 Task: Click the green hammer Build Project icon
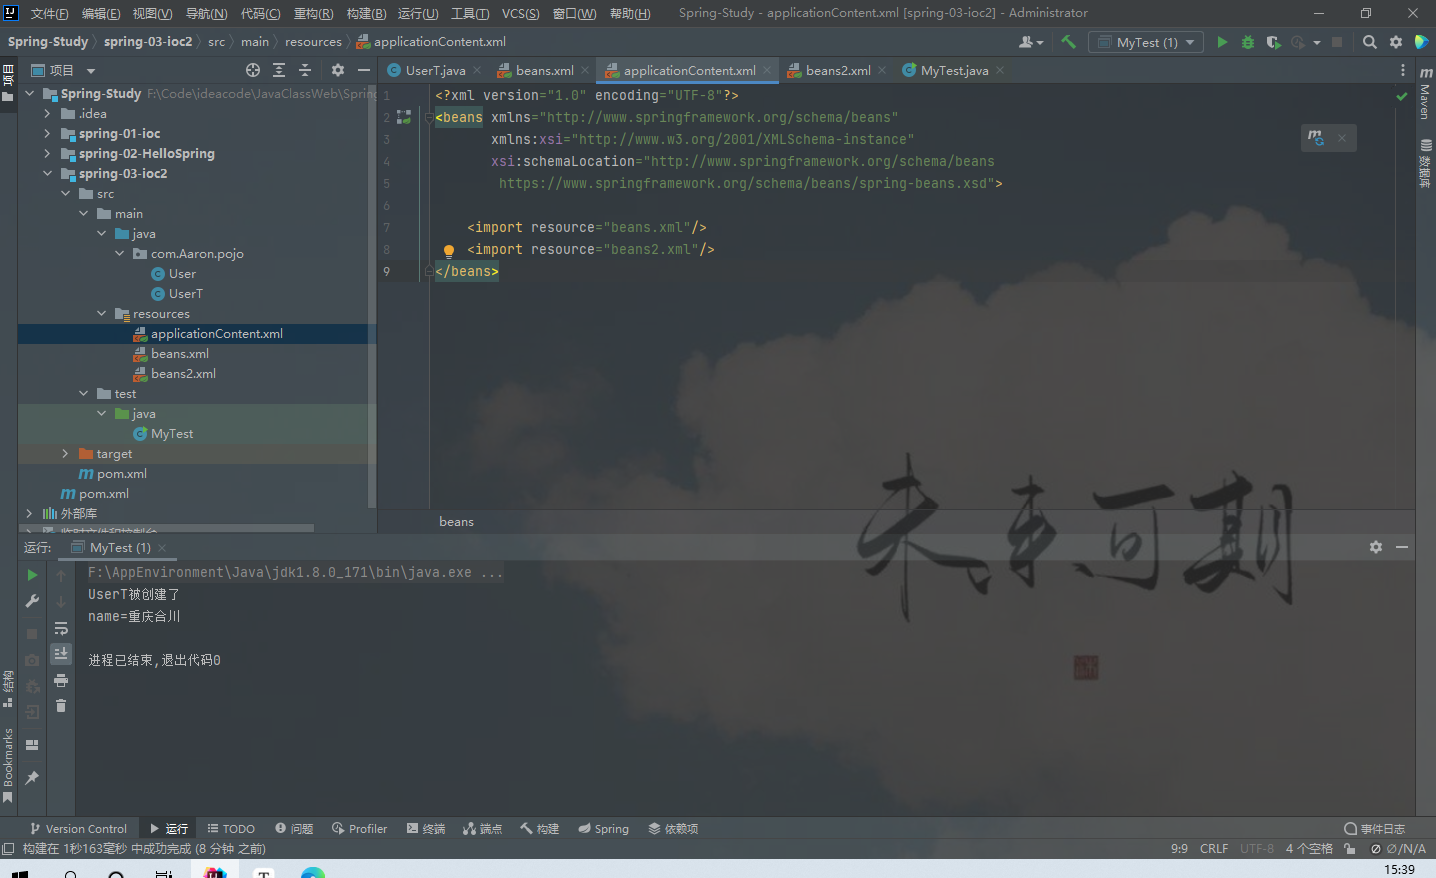click(1068, 42)
